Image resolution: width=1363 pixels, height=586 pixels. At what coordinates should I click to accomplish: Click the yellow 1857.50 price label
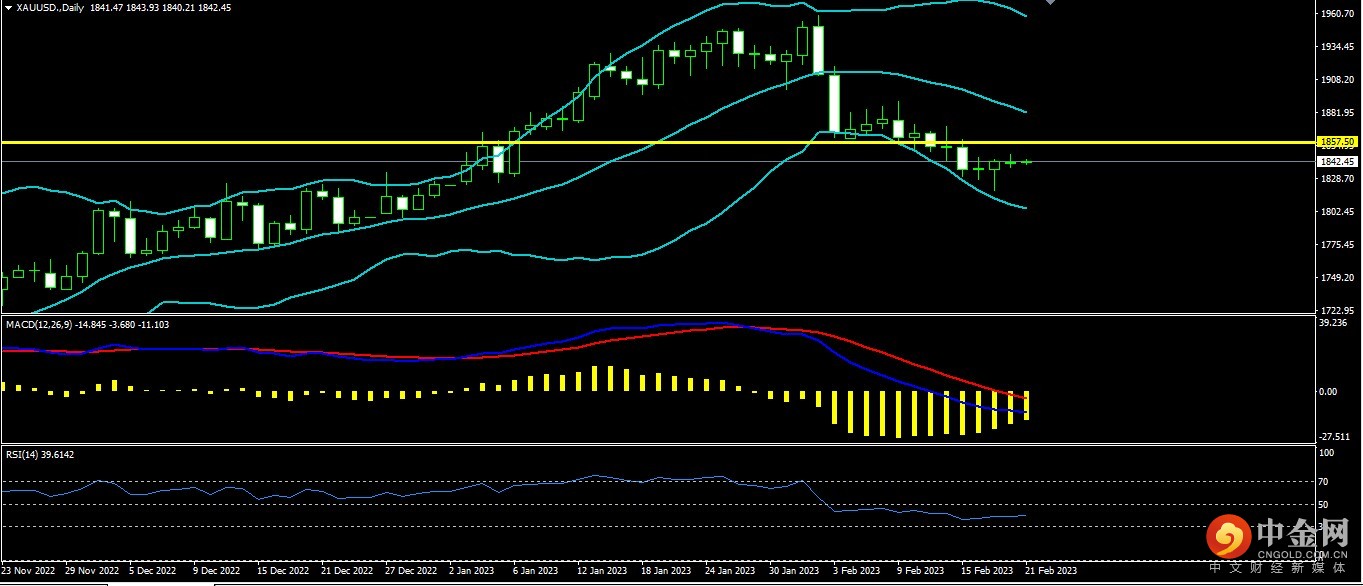(1336, 143)
